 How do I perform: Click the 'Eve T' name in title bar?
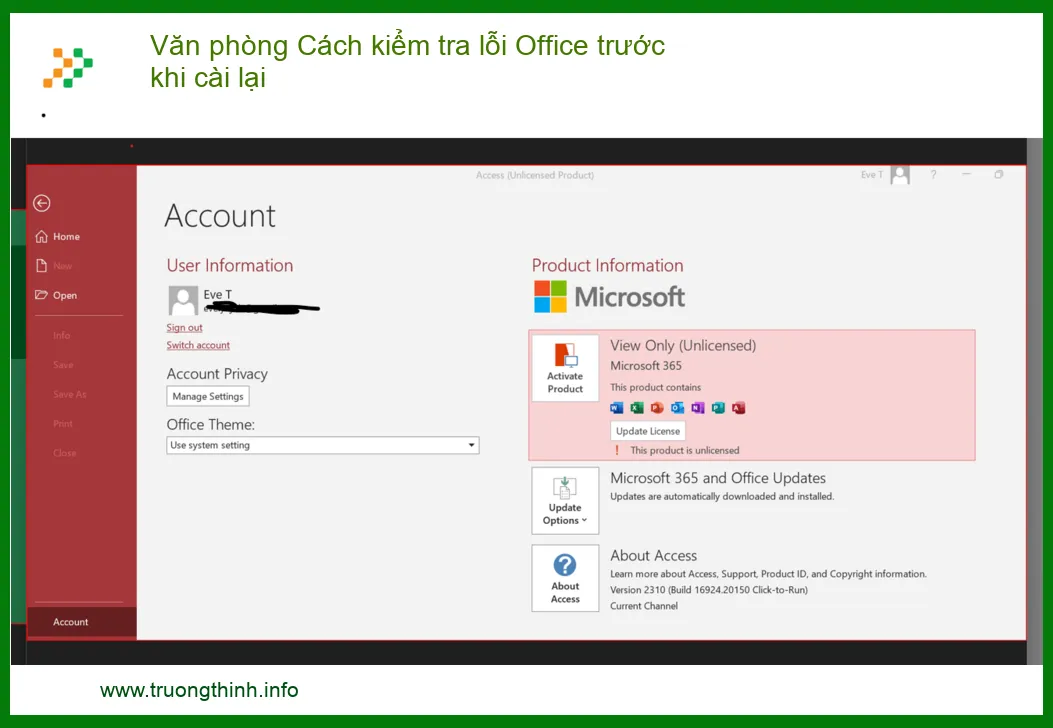click(x=872, y=175)
